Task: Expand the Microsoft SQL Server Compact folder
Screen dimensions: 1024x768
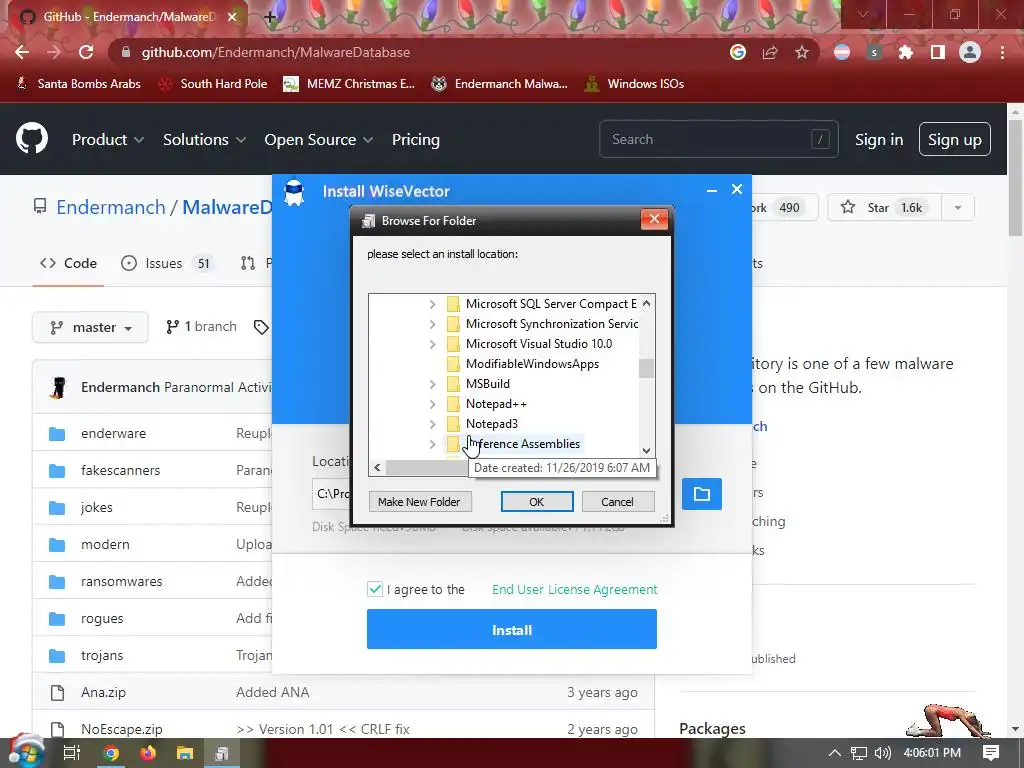Action: click(432, 304)
